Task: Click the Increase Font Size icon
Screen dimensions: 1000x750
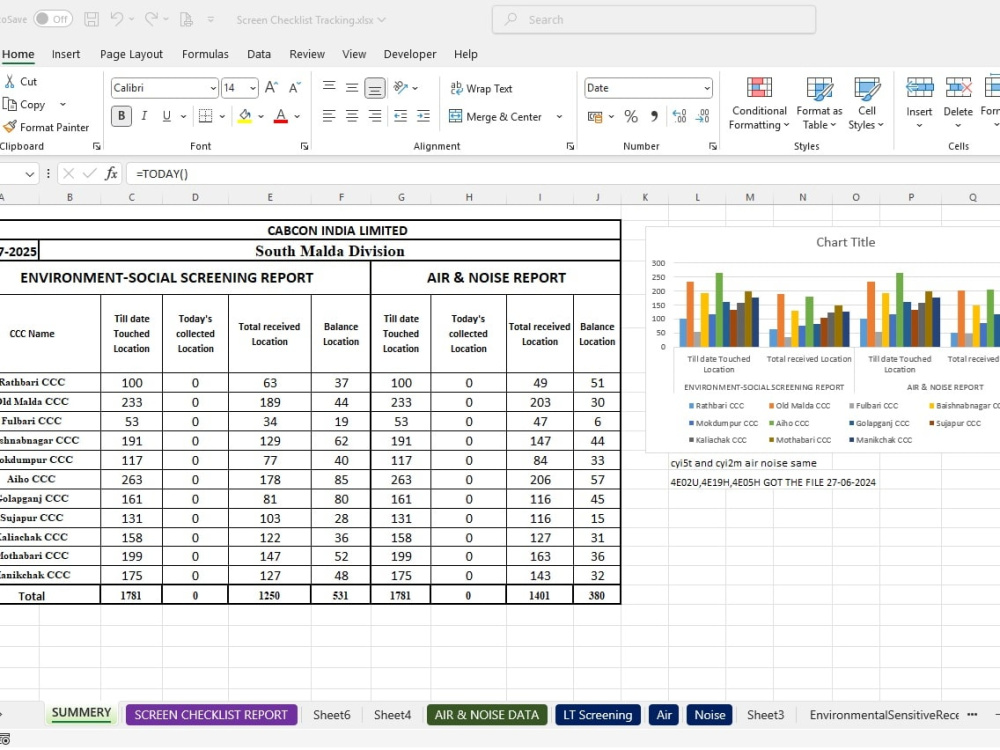Action: (271, 87)
